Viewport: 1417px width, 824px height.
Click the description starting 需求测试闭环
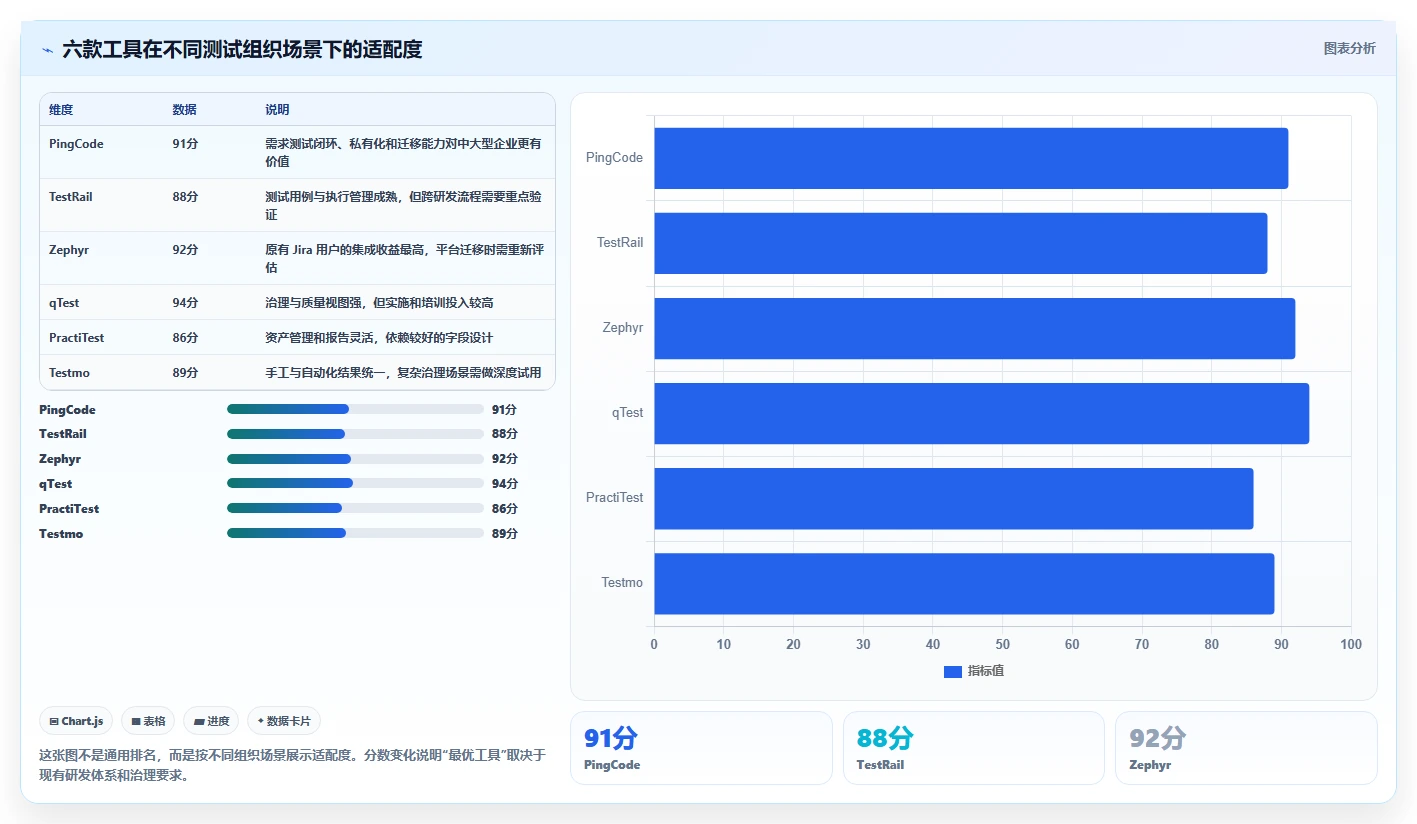pos(403,152)
